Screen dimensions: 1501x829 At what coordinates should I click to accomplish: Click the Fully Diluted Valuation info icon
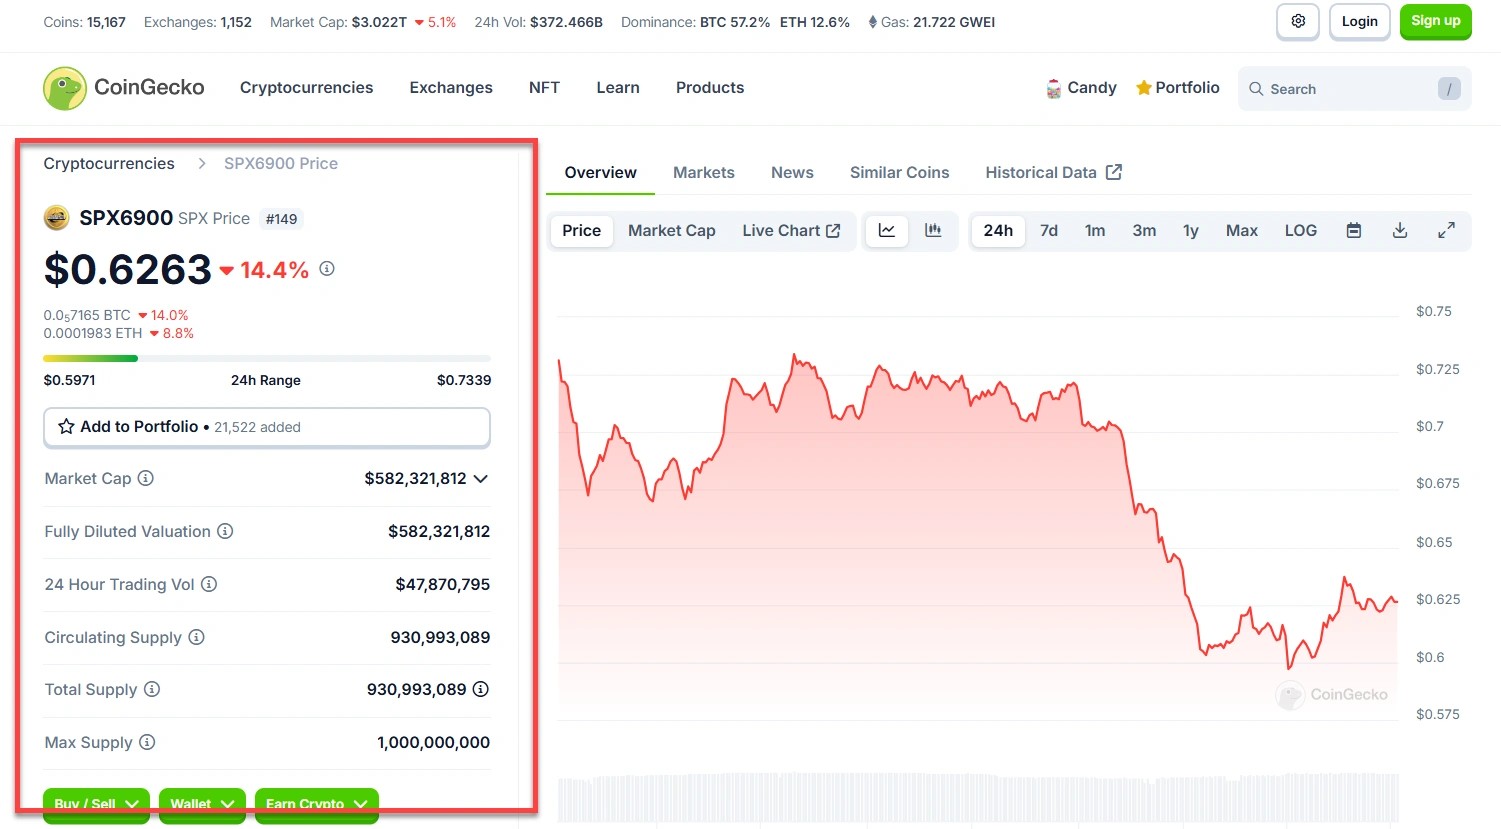point(225,531)
